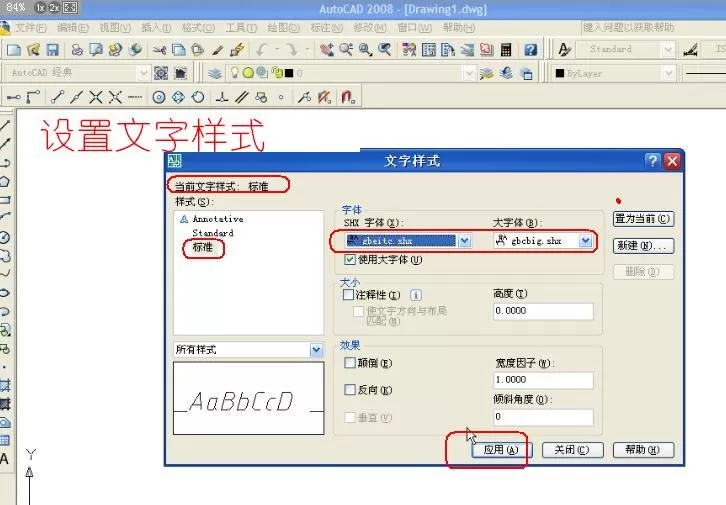This screenshot has height=505, width=726.
Task: Open the Text Style icon in Styles toolbar
Action: 564,49
